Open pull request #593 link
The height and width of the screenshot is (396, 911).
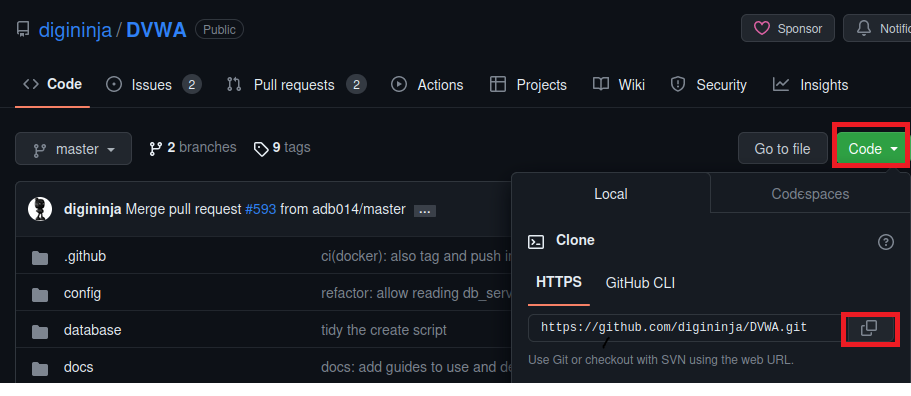tap(260, 209)
